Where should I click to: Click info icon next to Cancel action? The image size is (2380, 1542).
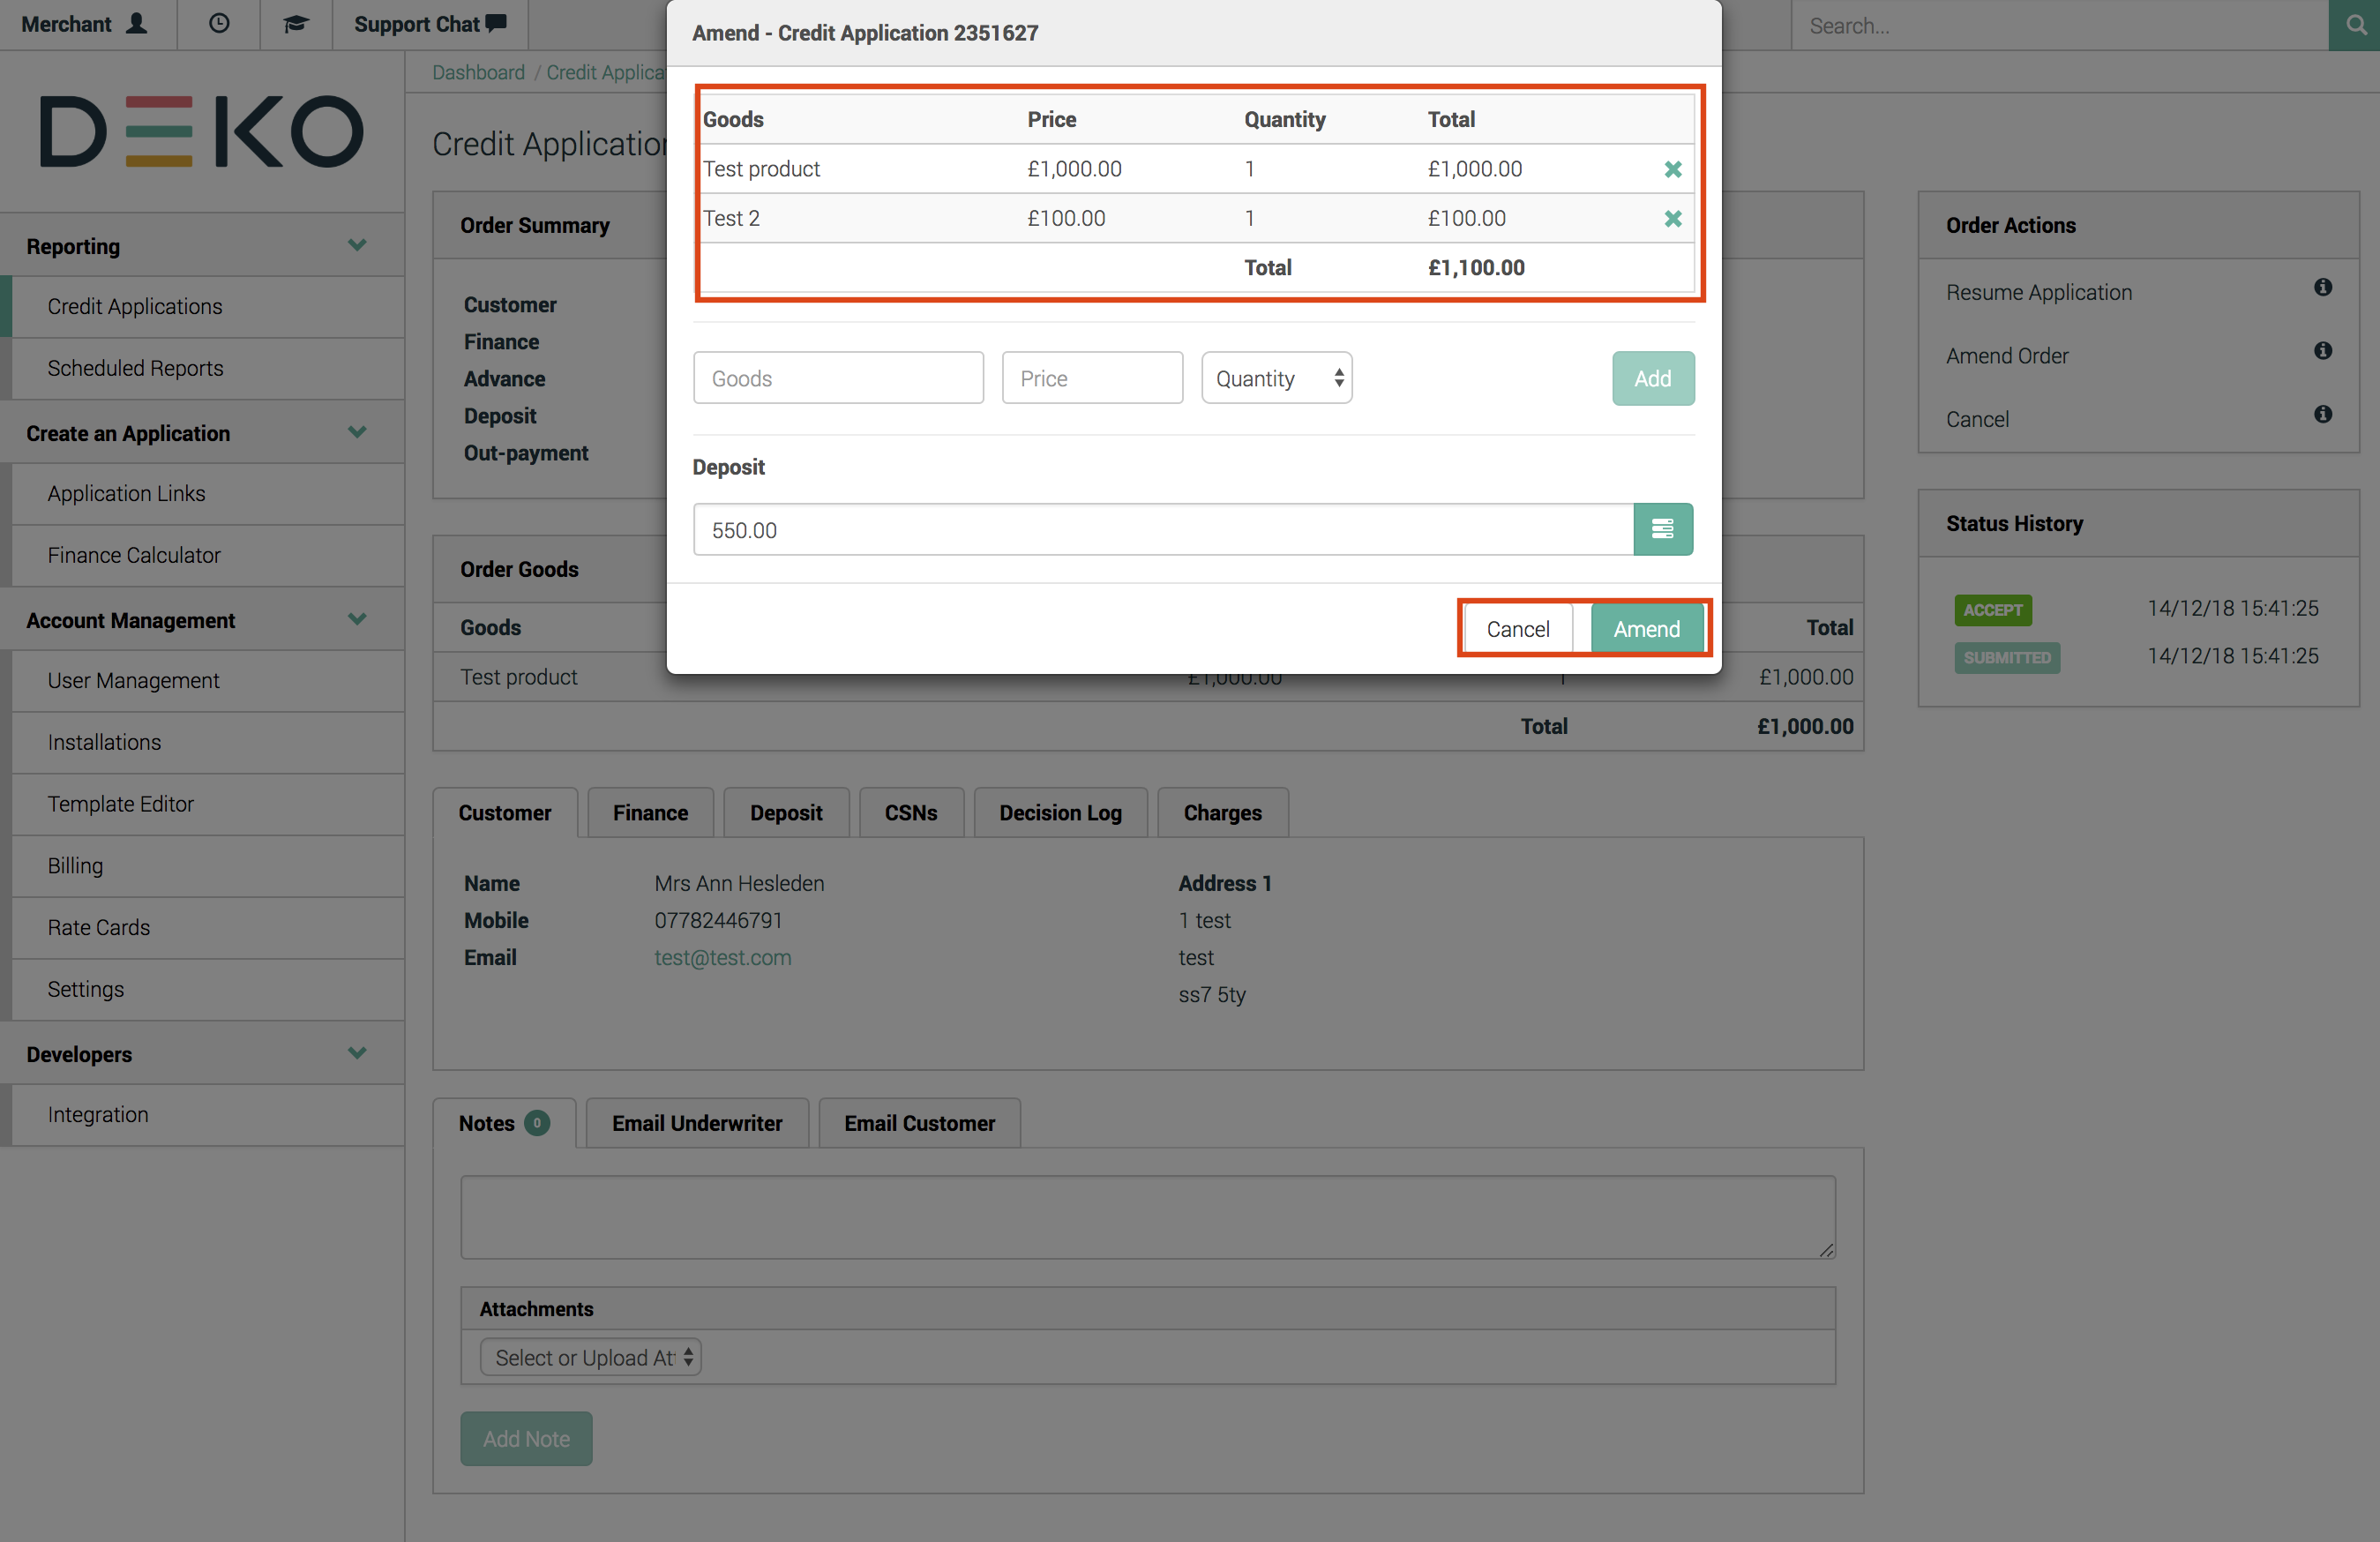[x=2322, y=415]
